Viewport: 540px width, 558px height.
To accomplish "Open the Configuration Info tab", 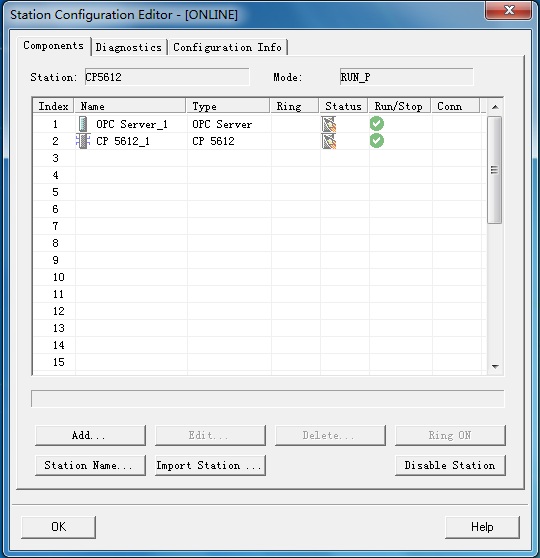I will [x=227, y=47].
